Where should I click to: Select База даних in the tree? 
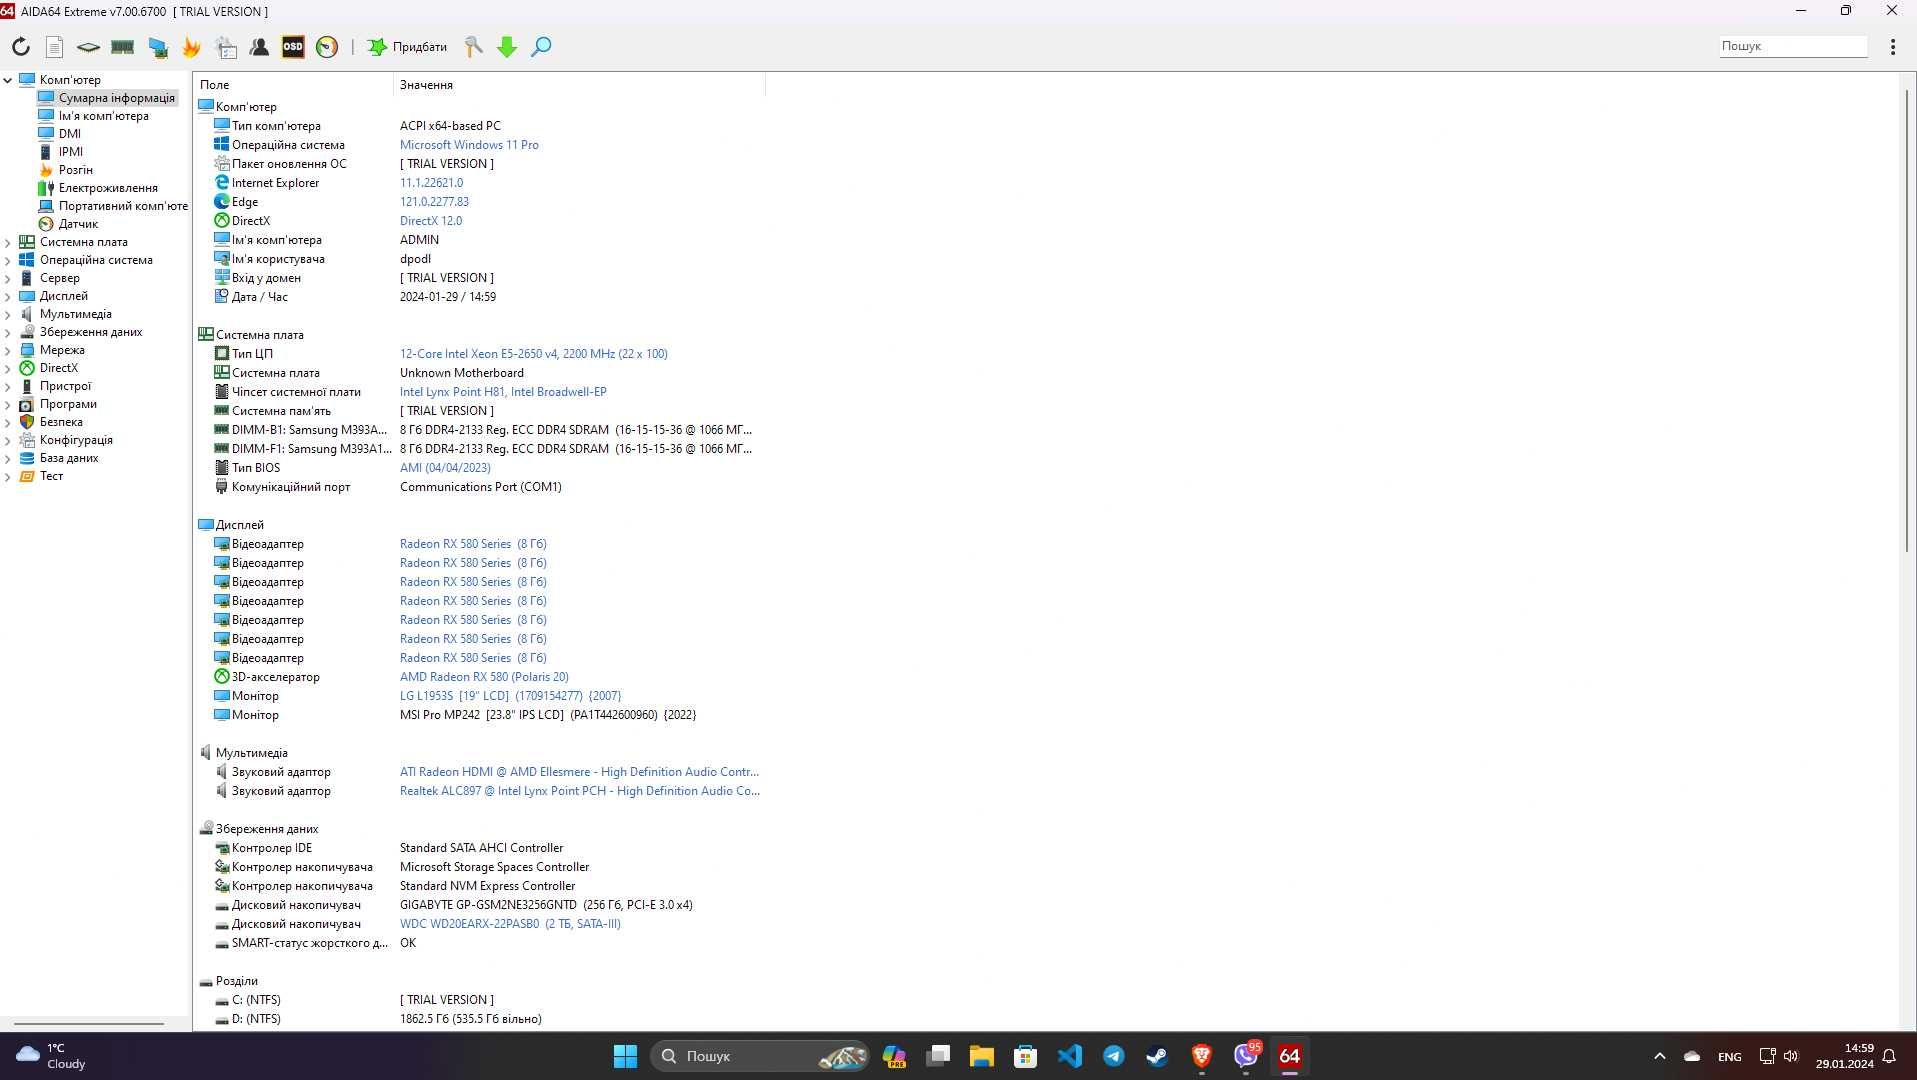[69, 458]
